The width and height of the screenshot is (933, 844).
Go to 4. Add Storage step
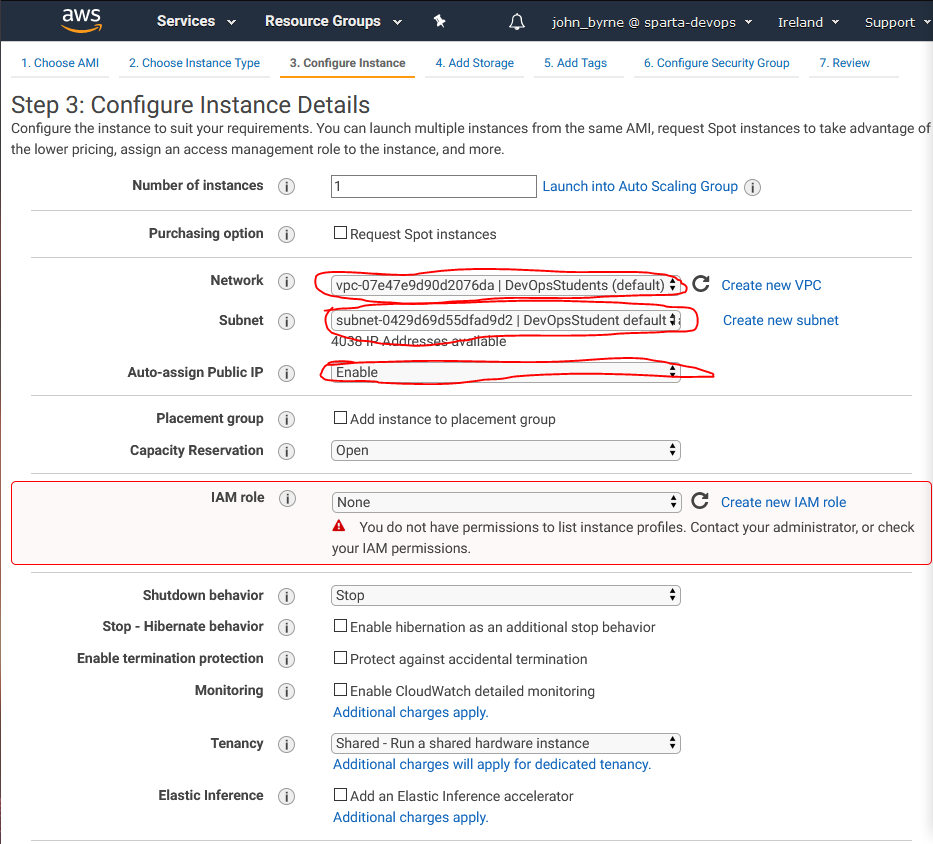474,63
